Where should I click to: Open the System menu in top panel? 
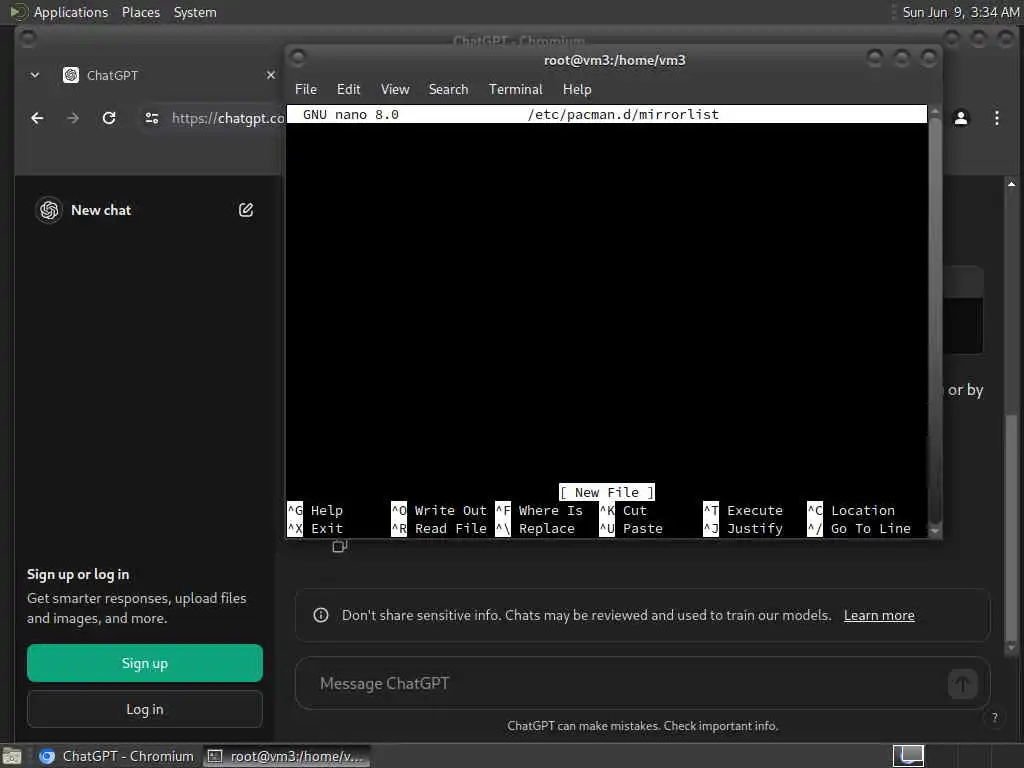click(195, 12)
